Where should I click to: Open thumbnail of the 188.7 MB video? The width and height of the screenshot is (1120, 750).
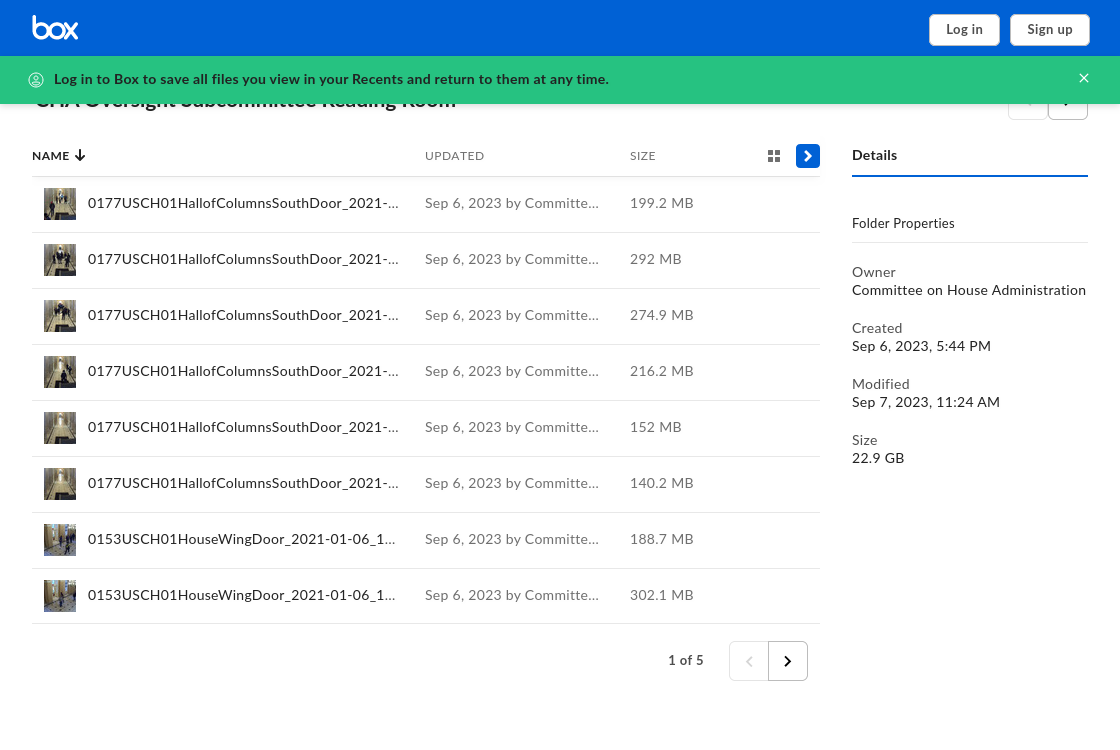coord(60,540)
